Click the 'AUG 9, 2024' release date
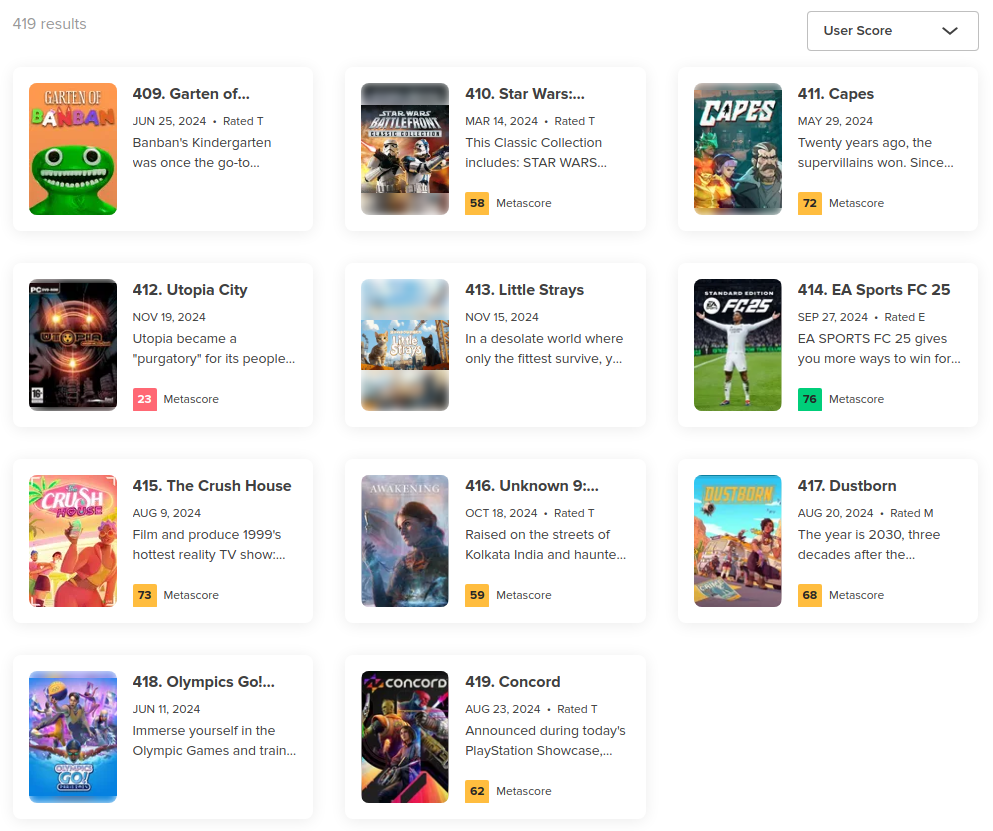The width and height of the screenshot is (993, 831). (167, 513)
